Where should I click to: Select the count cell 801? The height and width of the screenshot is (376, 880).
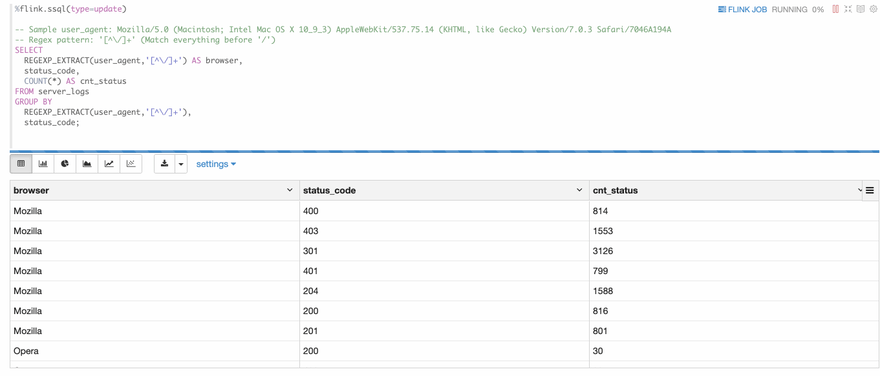pyautogui.click(x=734, y=331)
